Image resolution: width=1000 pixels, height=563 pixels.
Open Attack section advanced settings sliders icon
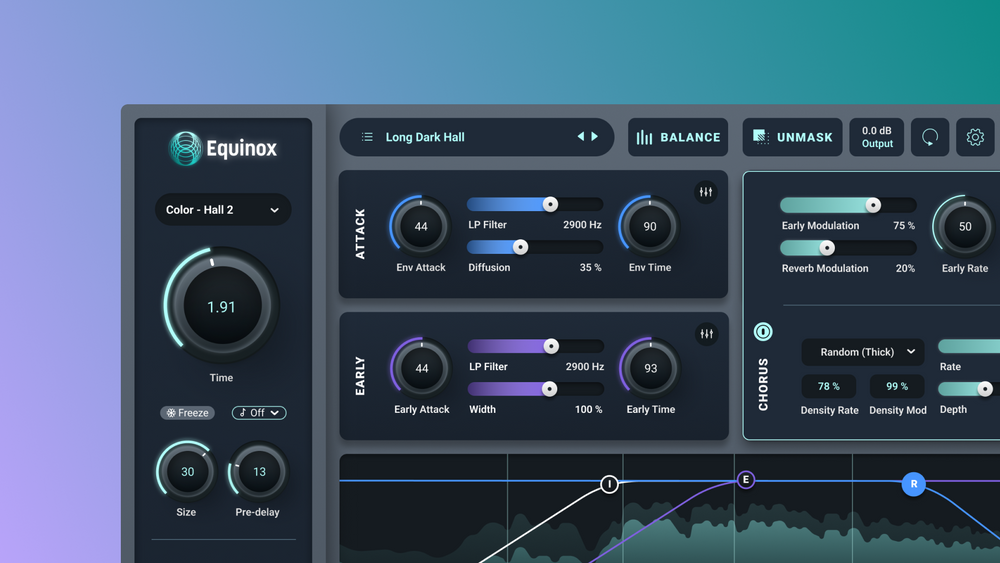tap(706, 192)
